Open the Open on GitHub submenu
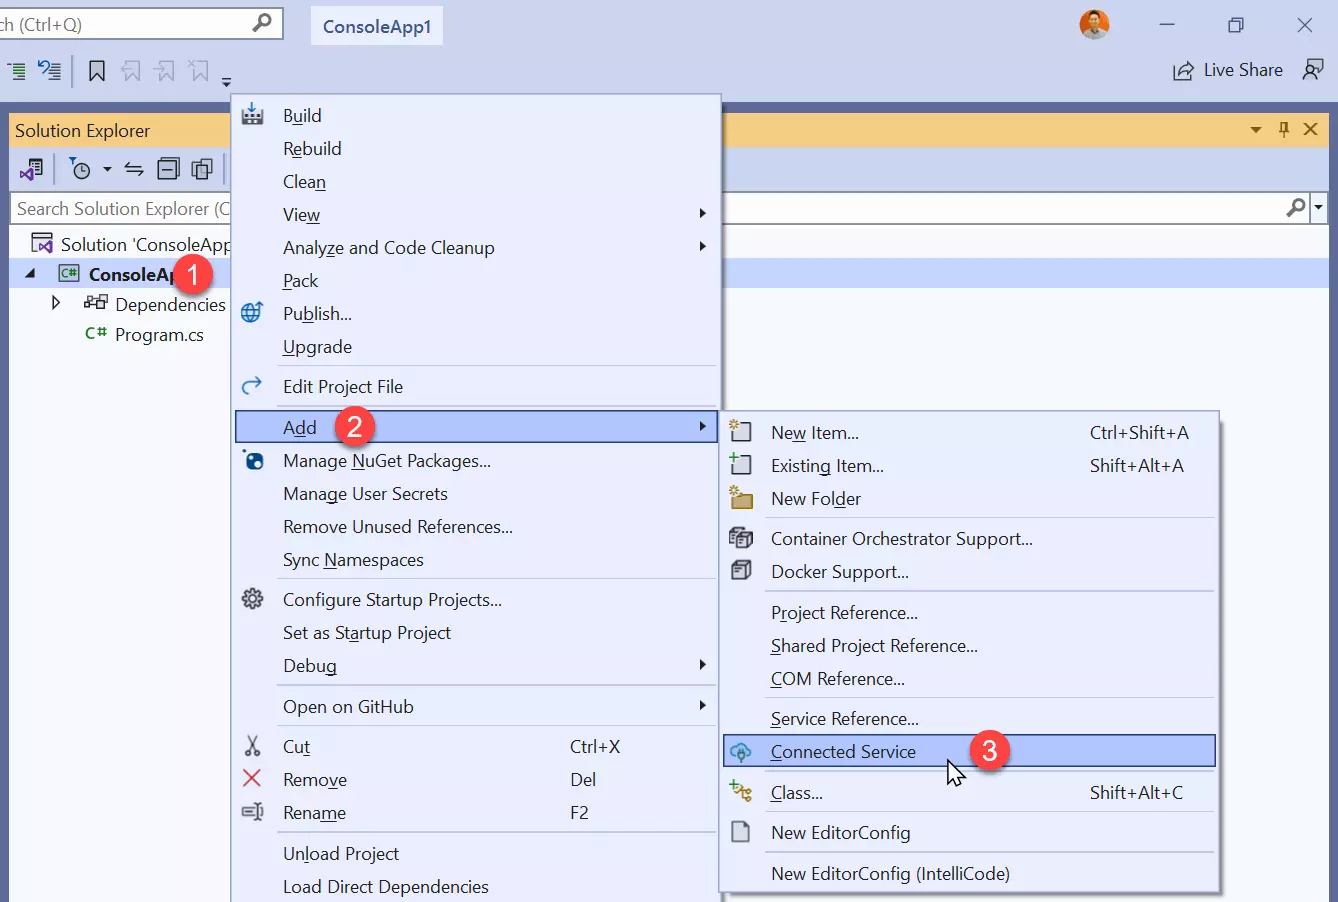This screenshot has width=1338, height=902. click(x=476, y=706)
